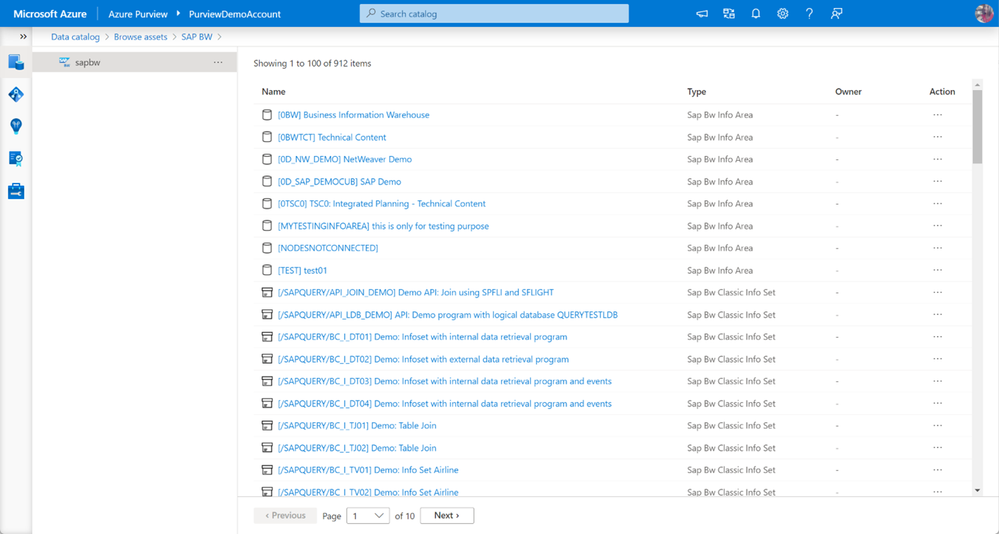Open the Management briefcase sidebar icon
Viewport: 999px width, 534px height.
point(16,191)
